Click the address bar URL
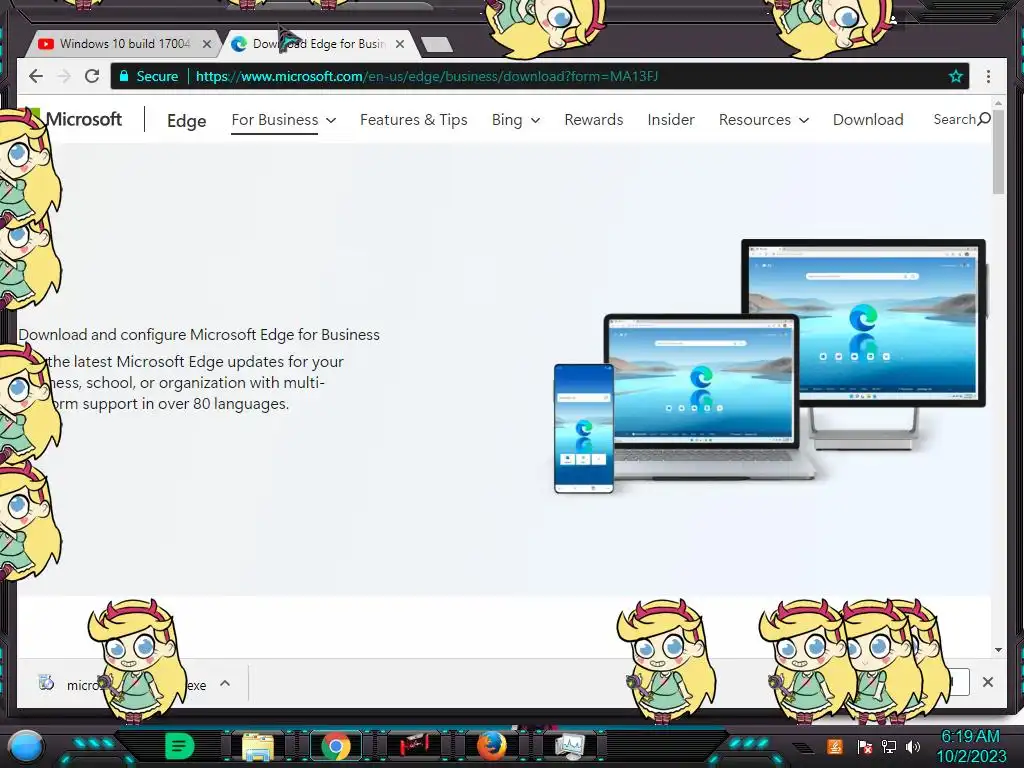This screenshot has width=1024, height=768. click(426, 76)
